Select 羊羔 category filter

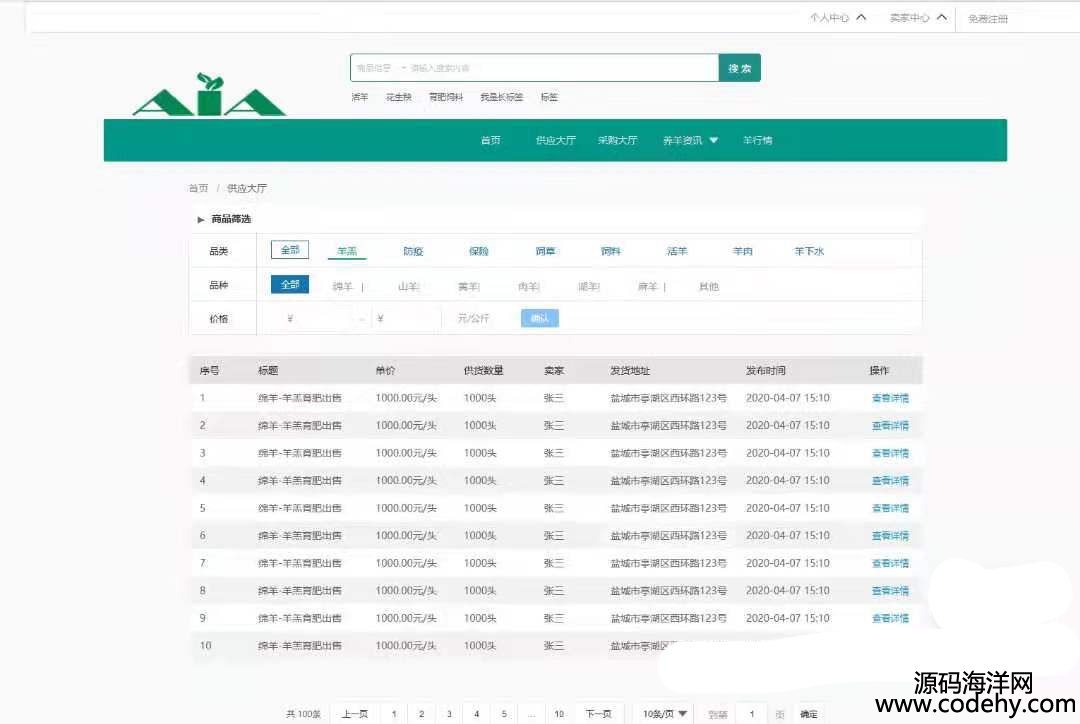[x=347, y=251]
